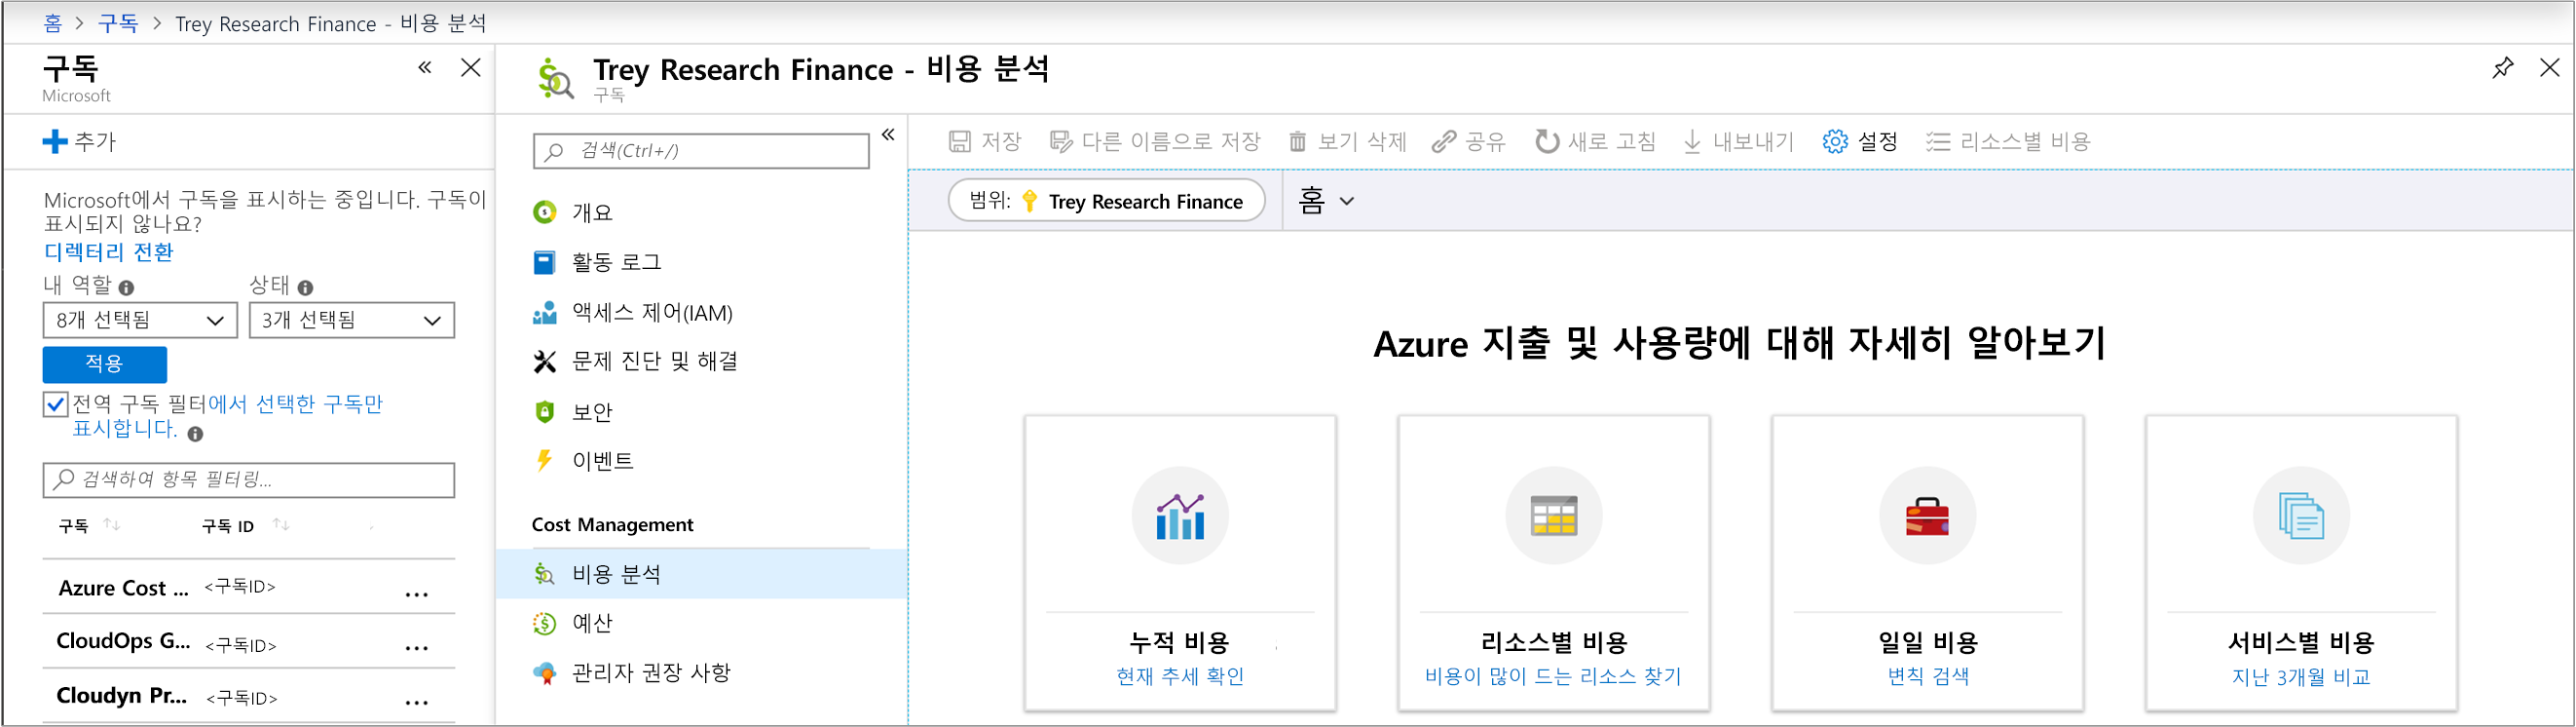Click the 적용 apply button
Viewport: 2576px width, 727px height.
coord(104,364)
